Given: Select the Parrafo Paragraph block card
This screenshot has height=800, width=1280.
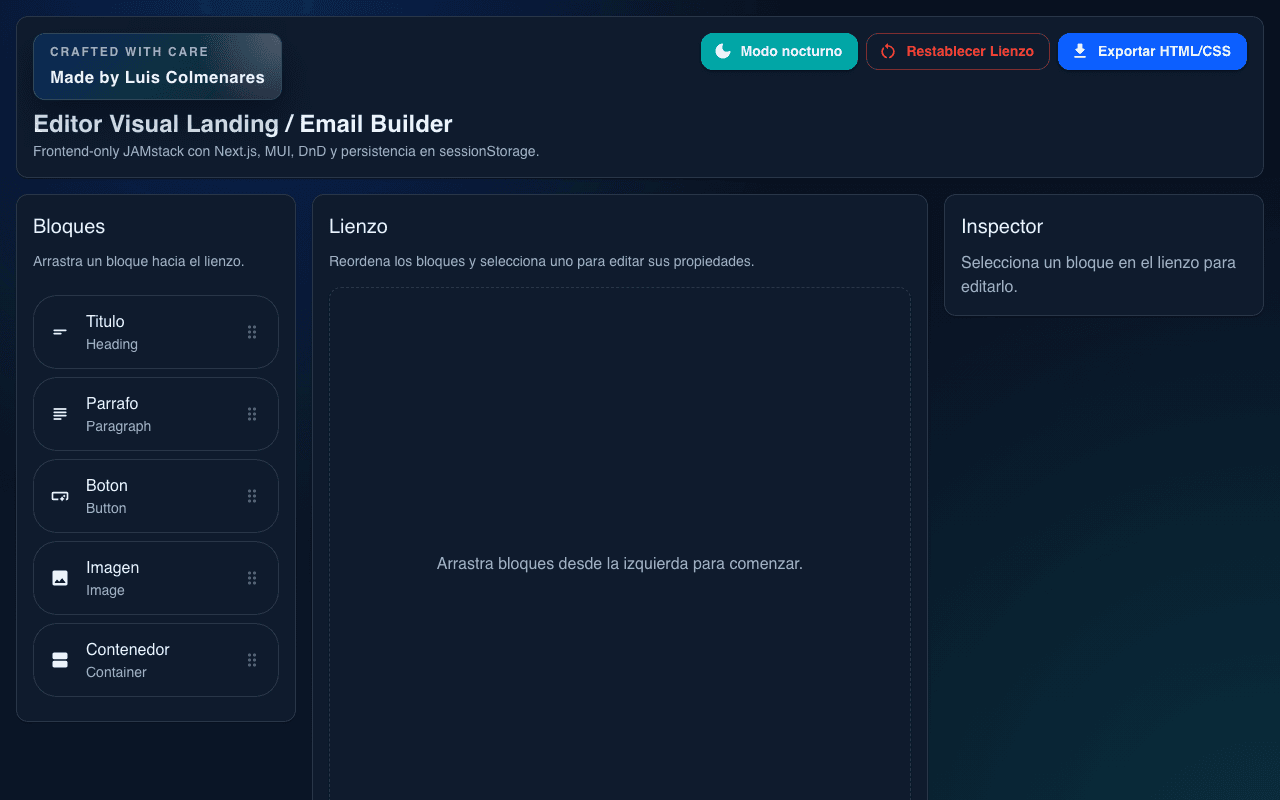Looking at the screenshot, I should (x=156, y=414).
